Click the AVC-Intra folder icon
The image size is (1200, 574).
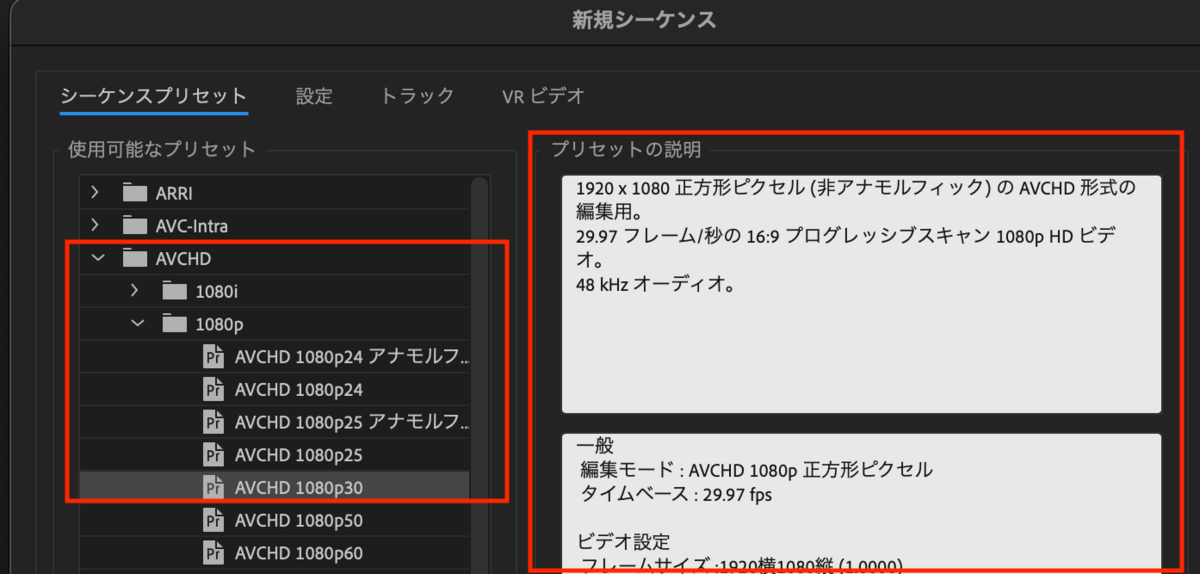134,225
